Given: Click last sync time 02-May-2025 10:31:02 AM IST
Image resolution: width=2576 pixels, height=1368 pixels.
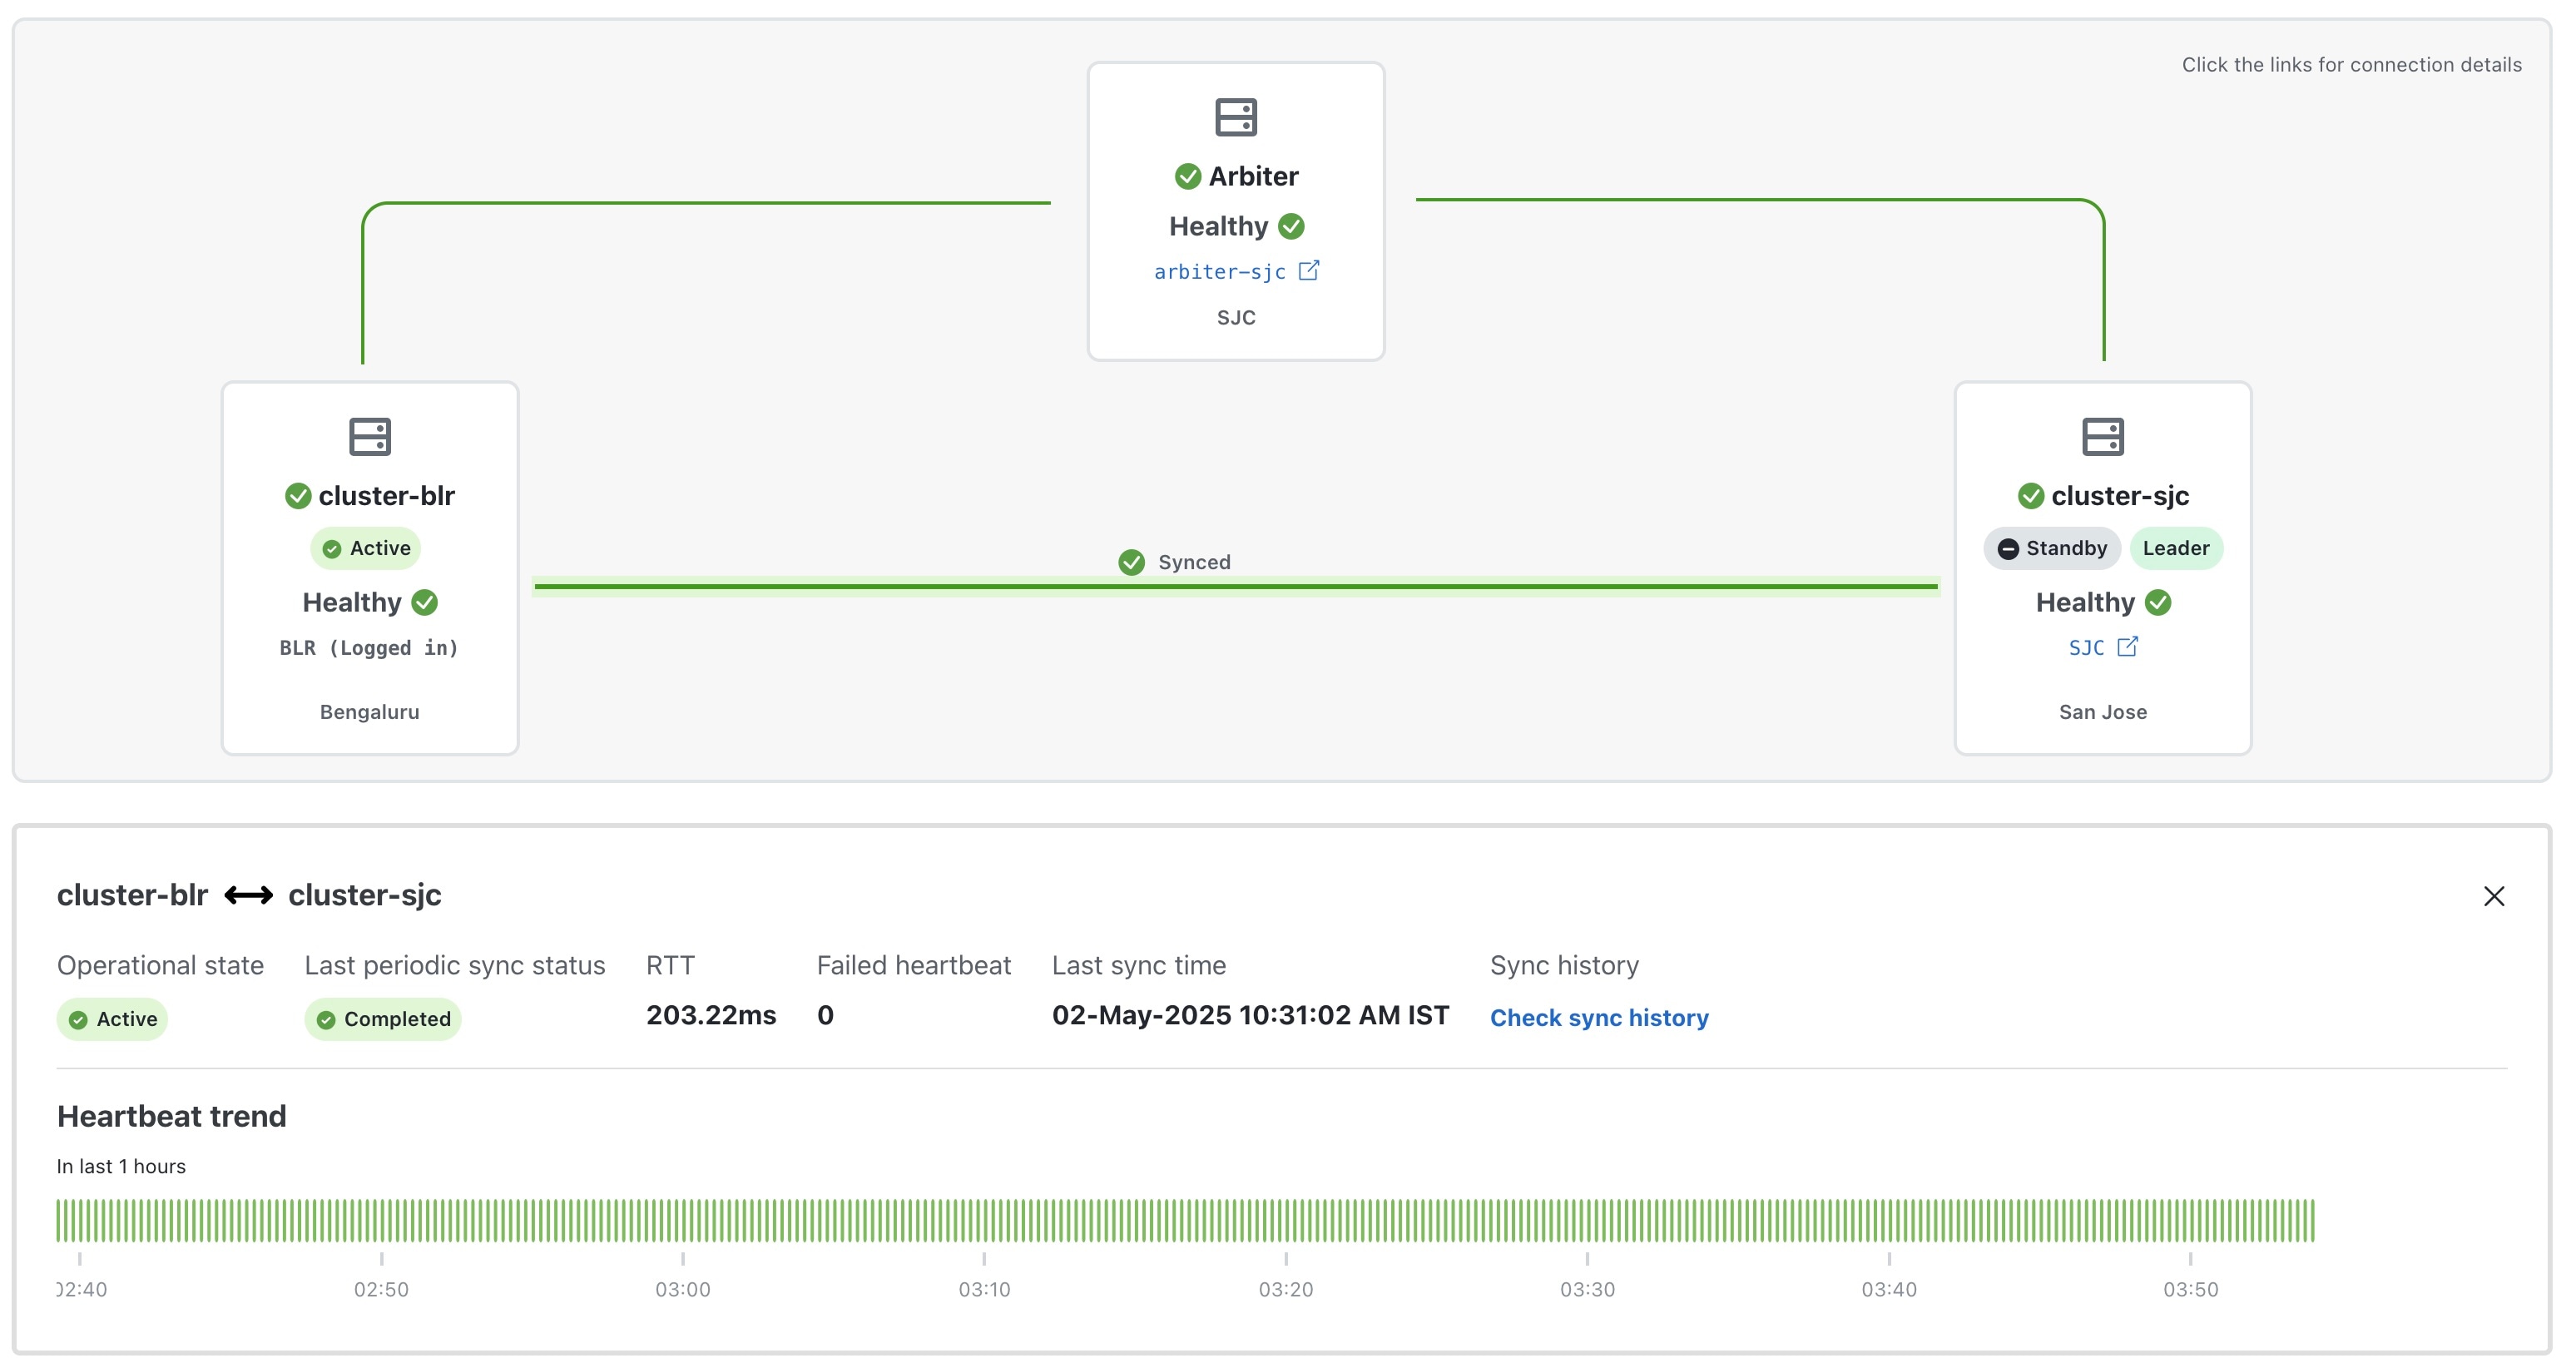Looking at the screenshot, I should coord(1250,1016).
